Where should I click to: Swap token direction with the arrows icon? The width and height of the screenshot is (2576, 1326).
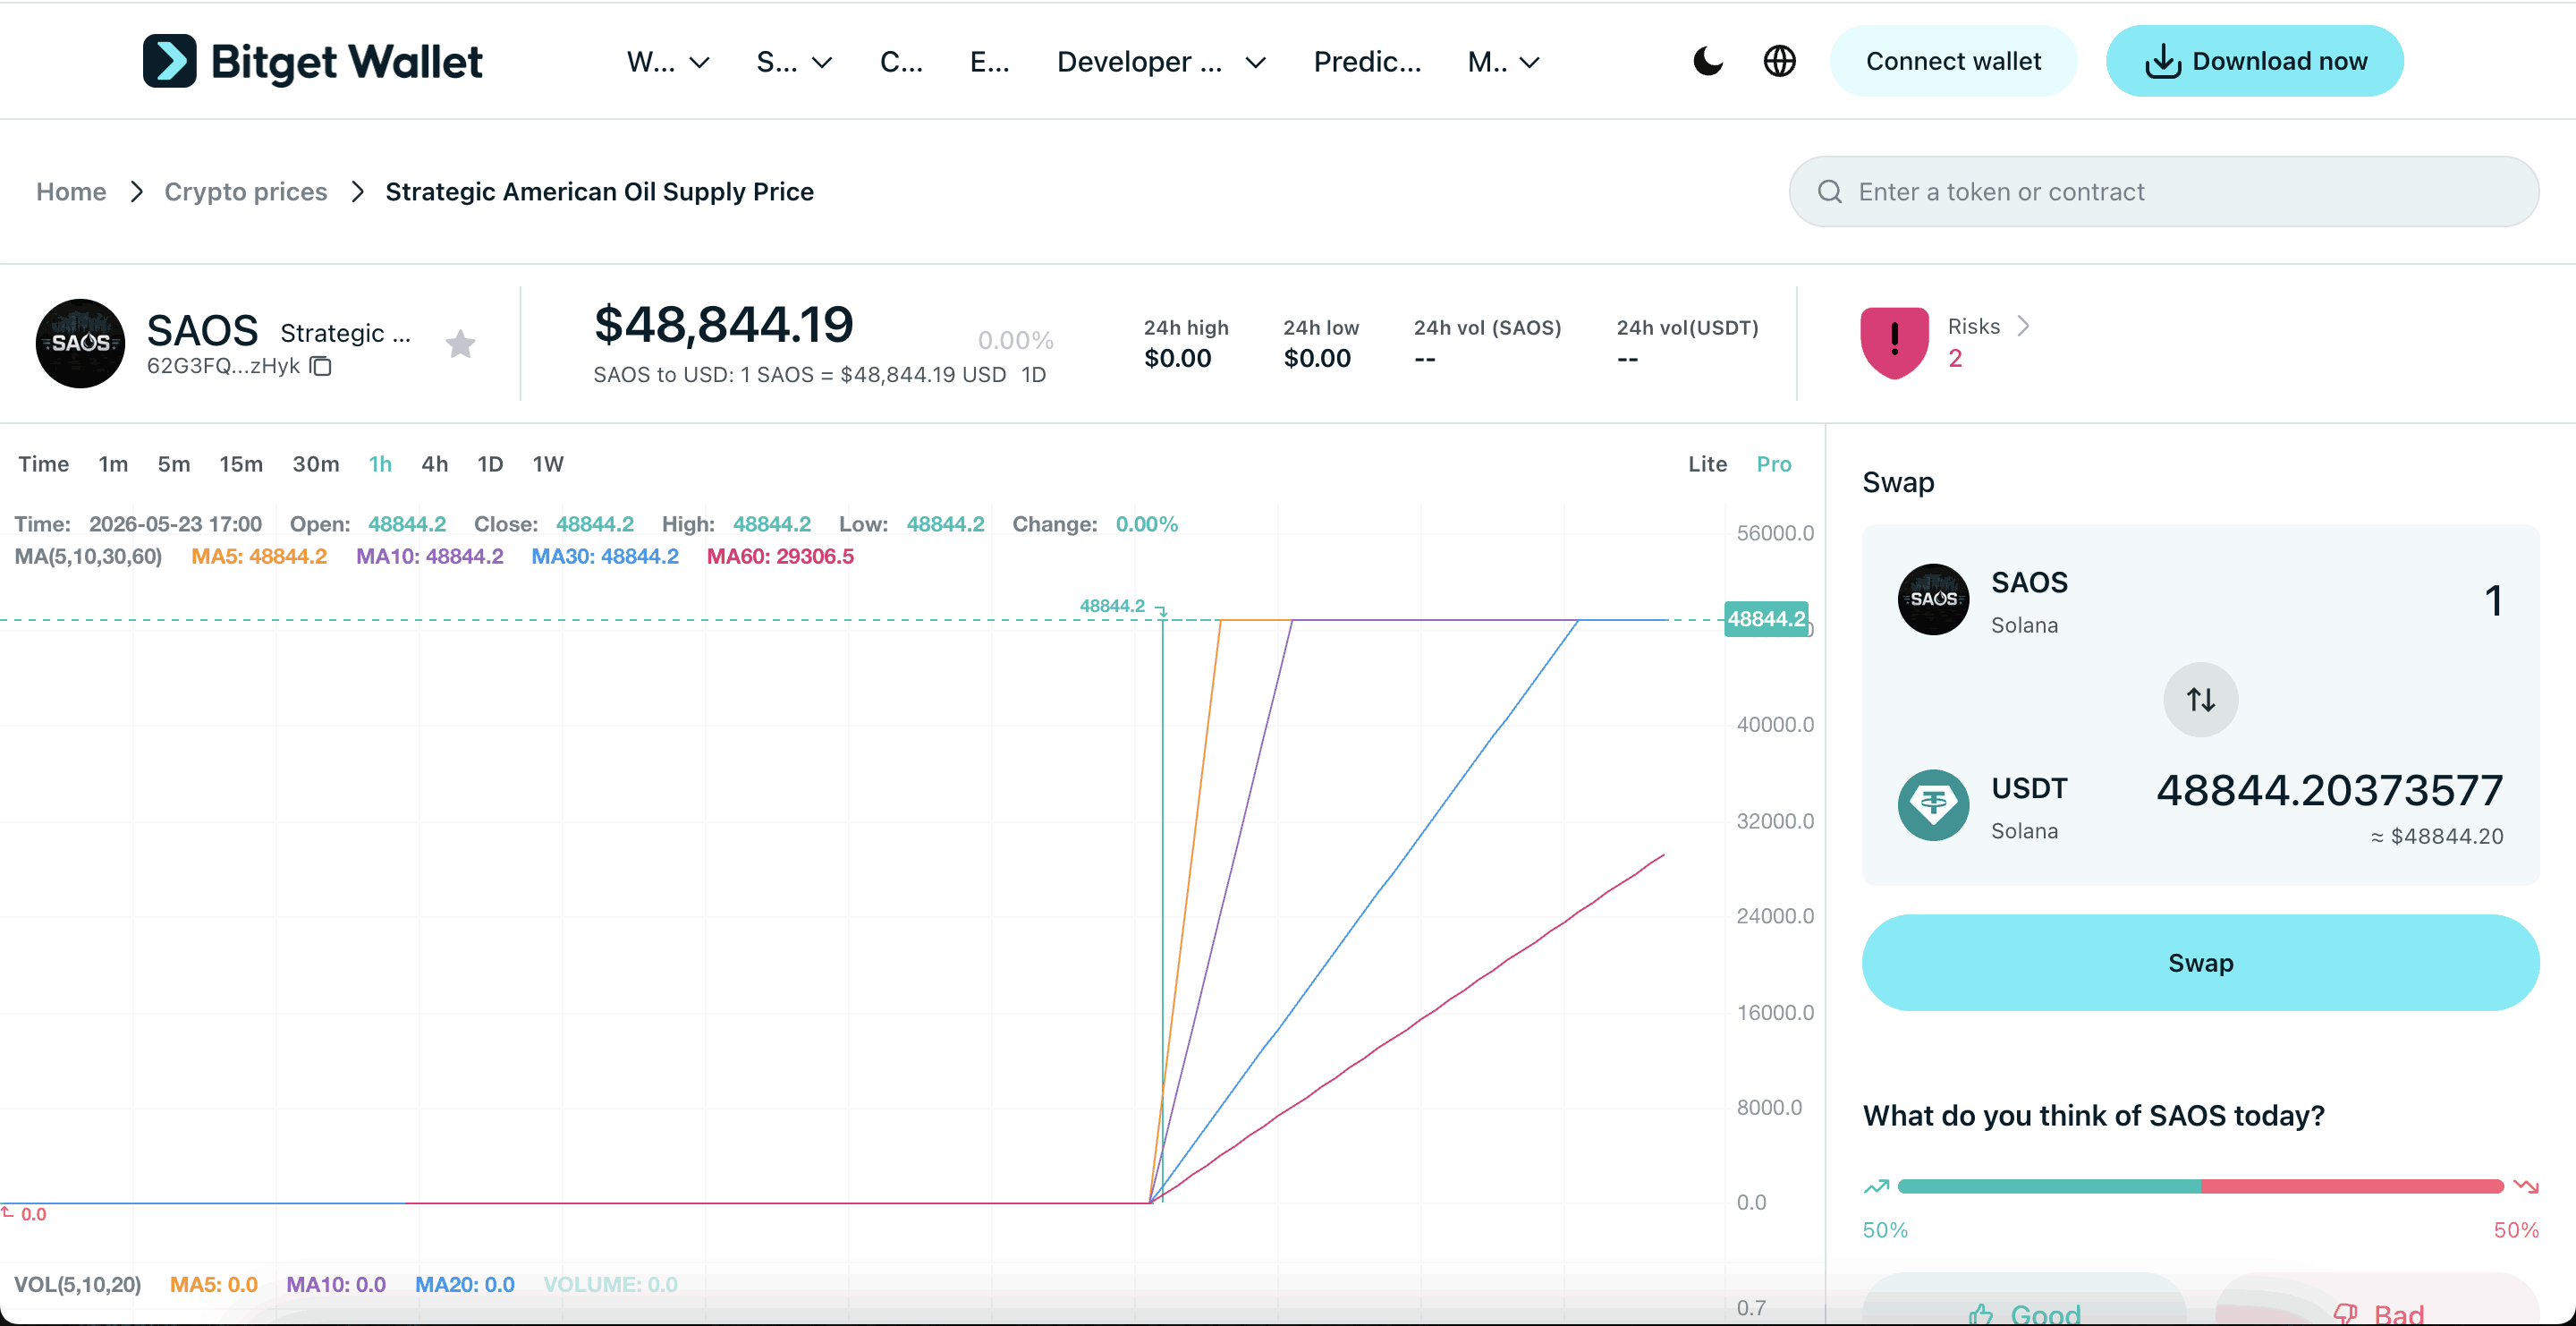[2200, 699]
